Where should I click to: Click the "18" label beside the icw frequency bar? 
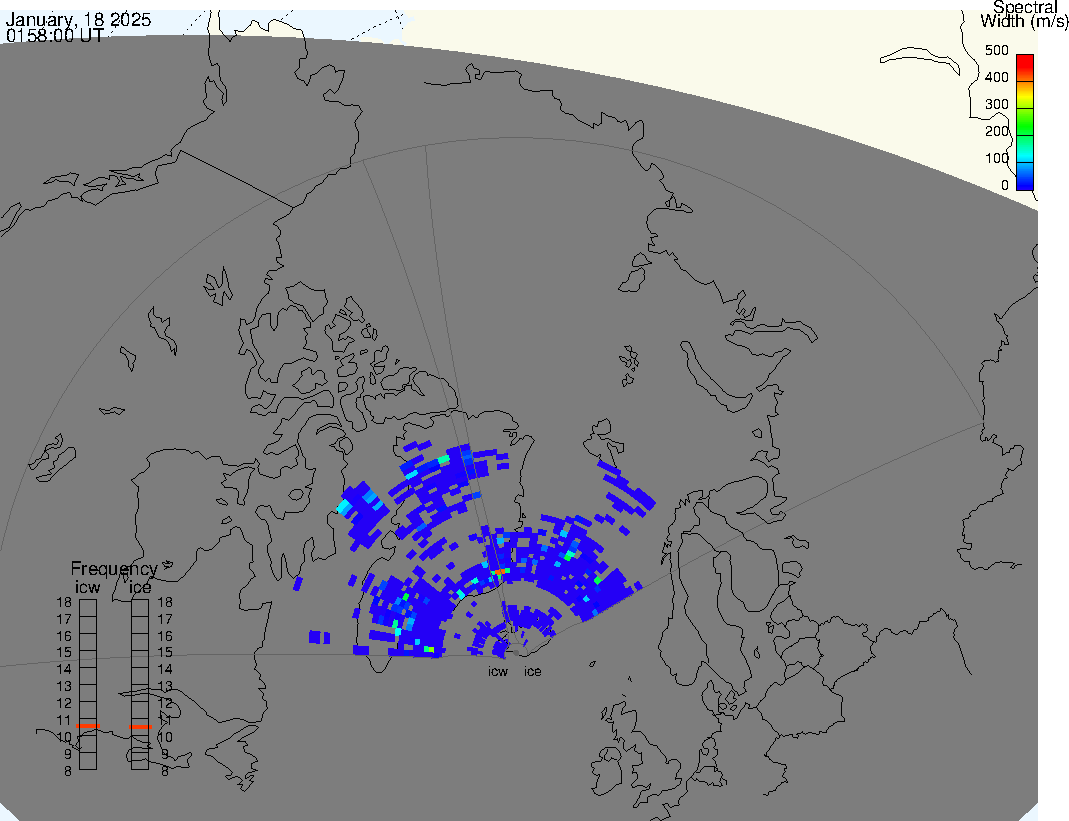coord(64,602)
